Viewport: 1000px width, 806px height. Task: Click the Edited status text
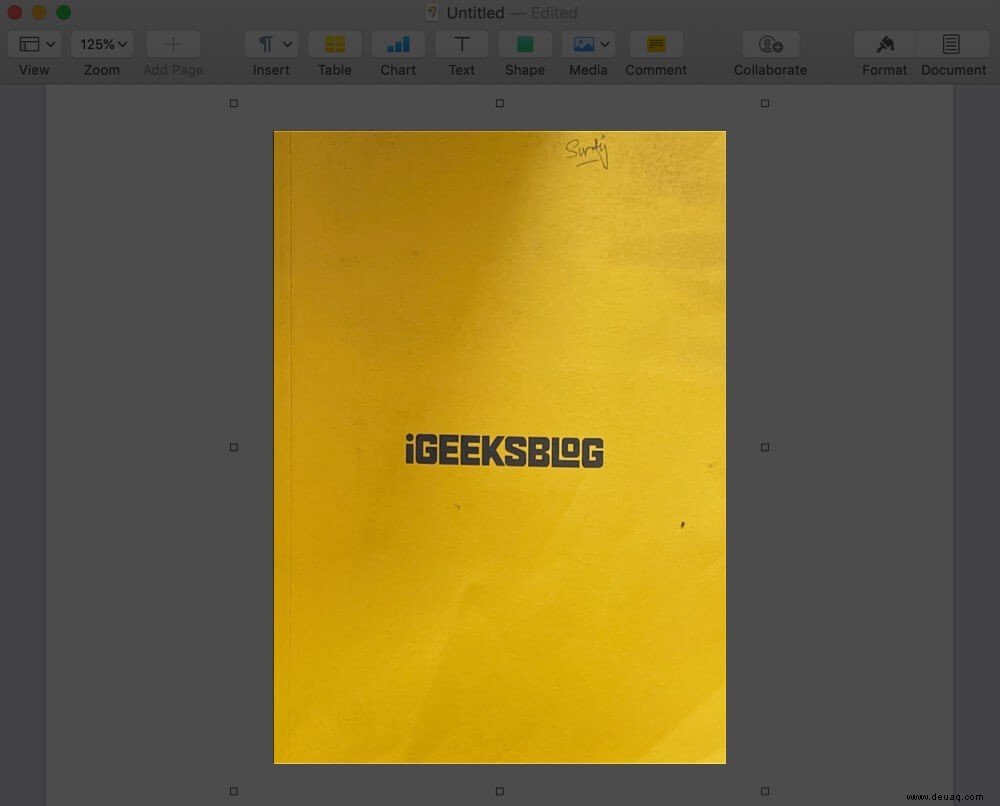coord(554,13)
